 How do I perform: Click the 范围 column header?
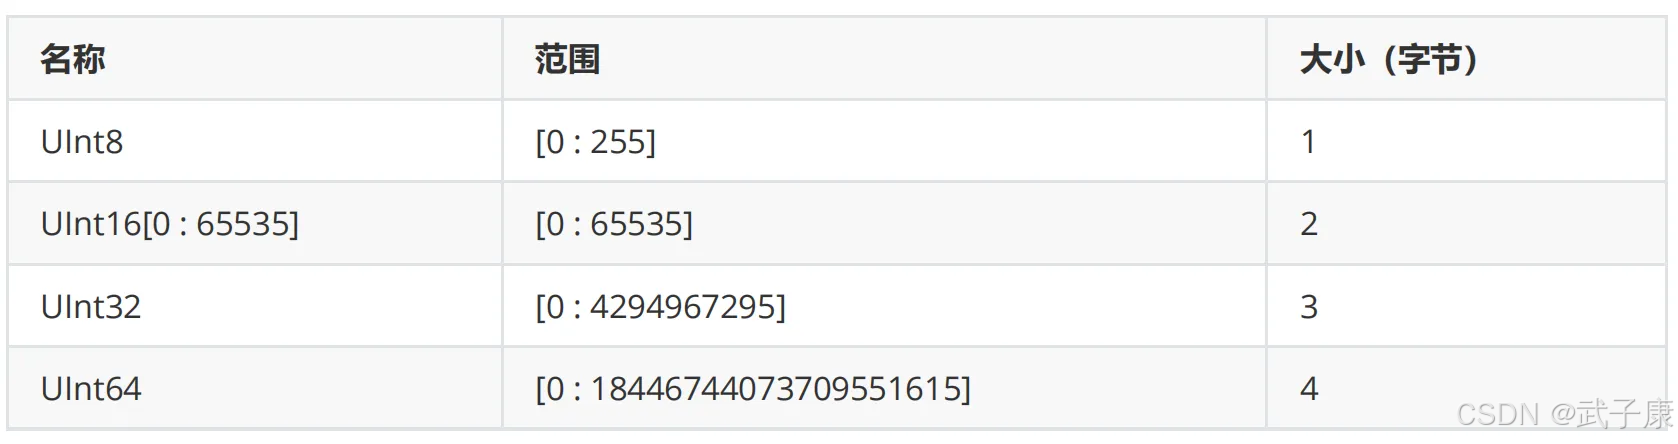[567, 60]
